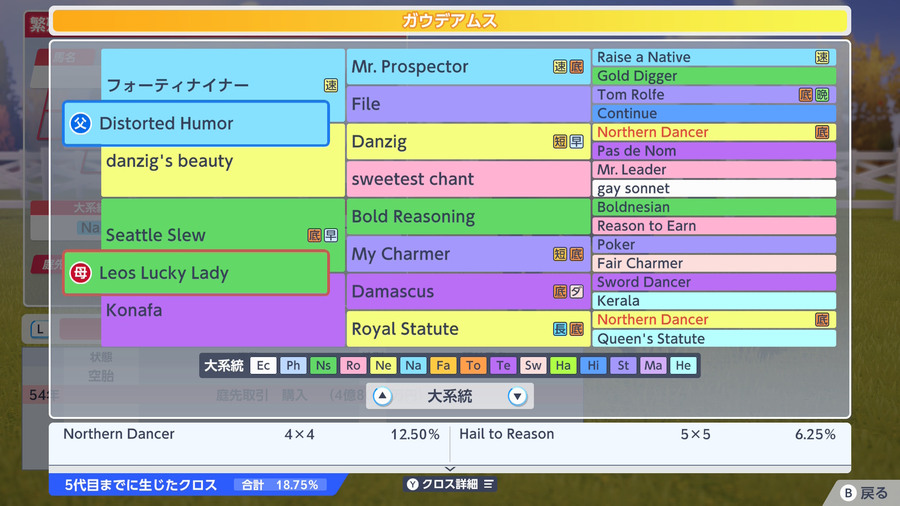Viewport: 900px width, 506px height.
Task: Select the Distorted Humor sire entry
Action: point(196,123)
